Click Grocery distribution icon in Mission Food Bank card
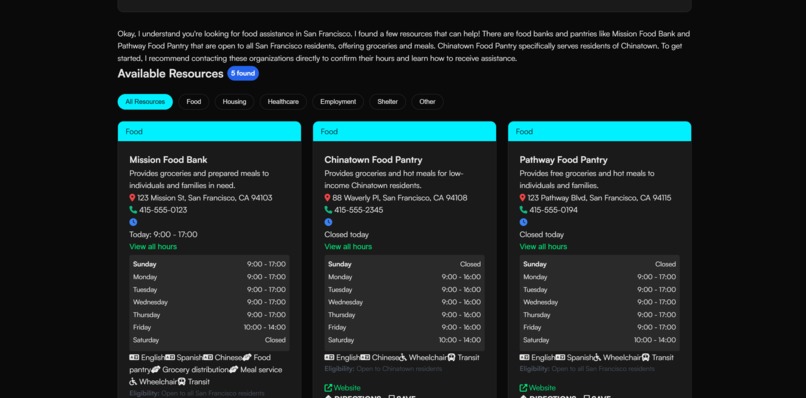 (156, 370)
